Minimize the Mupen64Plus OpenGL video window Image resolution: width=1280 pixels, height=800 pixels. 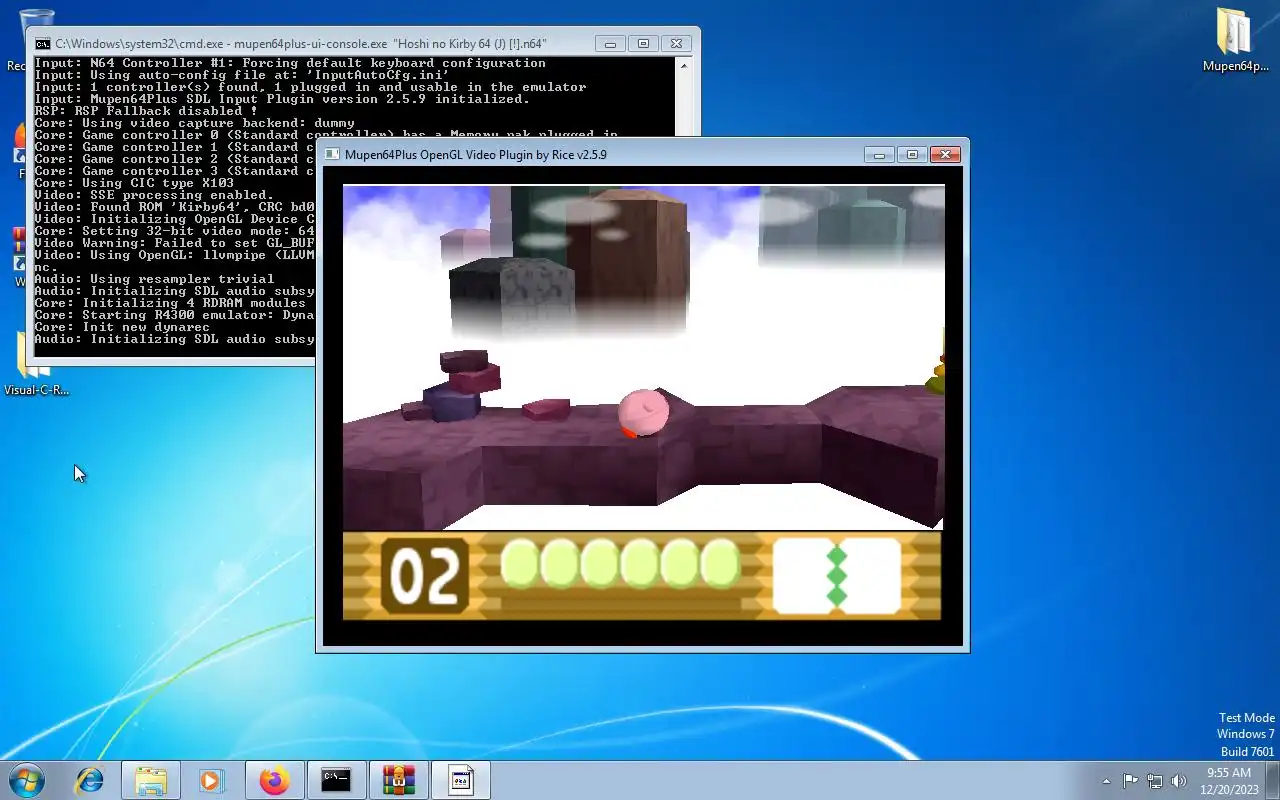[879, 155]
